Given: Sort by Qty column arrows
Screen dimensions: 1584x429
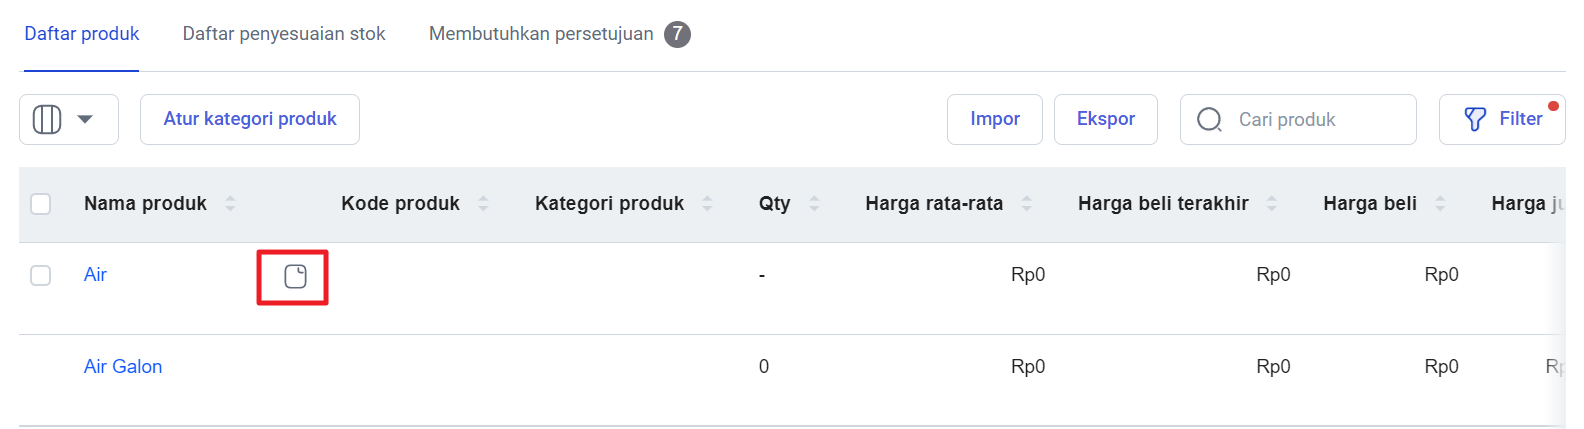Looking at the screenshot, I should 814,203.
